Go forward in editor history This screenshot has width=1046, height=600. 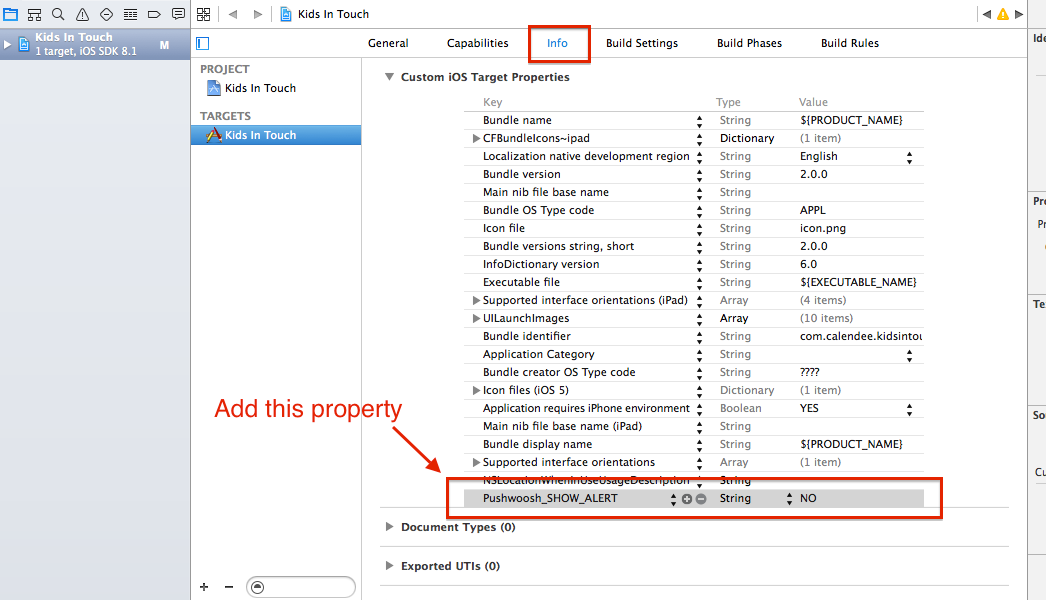[257, 14]
